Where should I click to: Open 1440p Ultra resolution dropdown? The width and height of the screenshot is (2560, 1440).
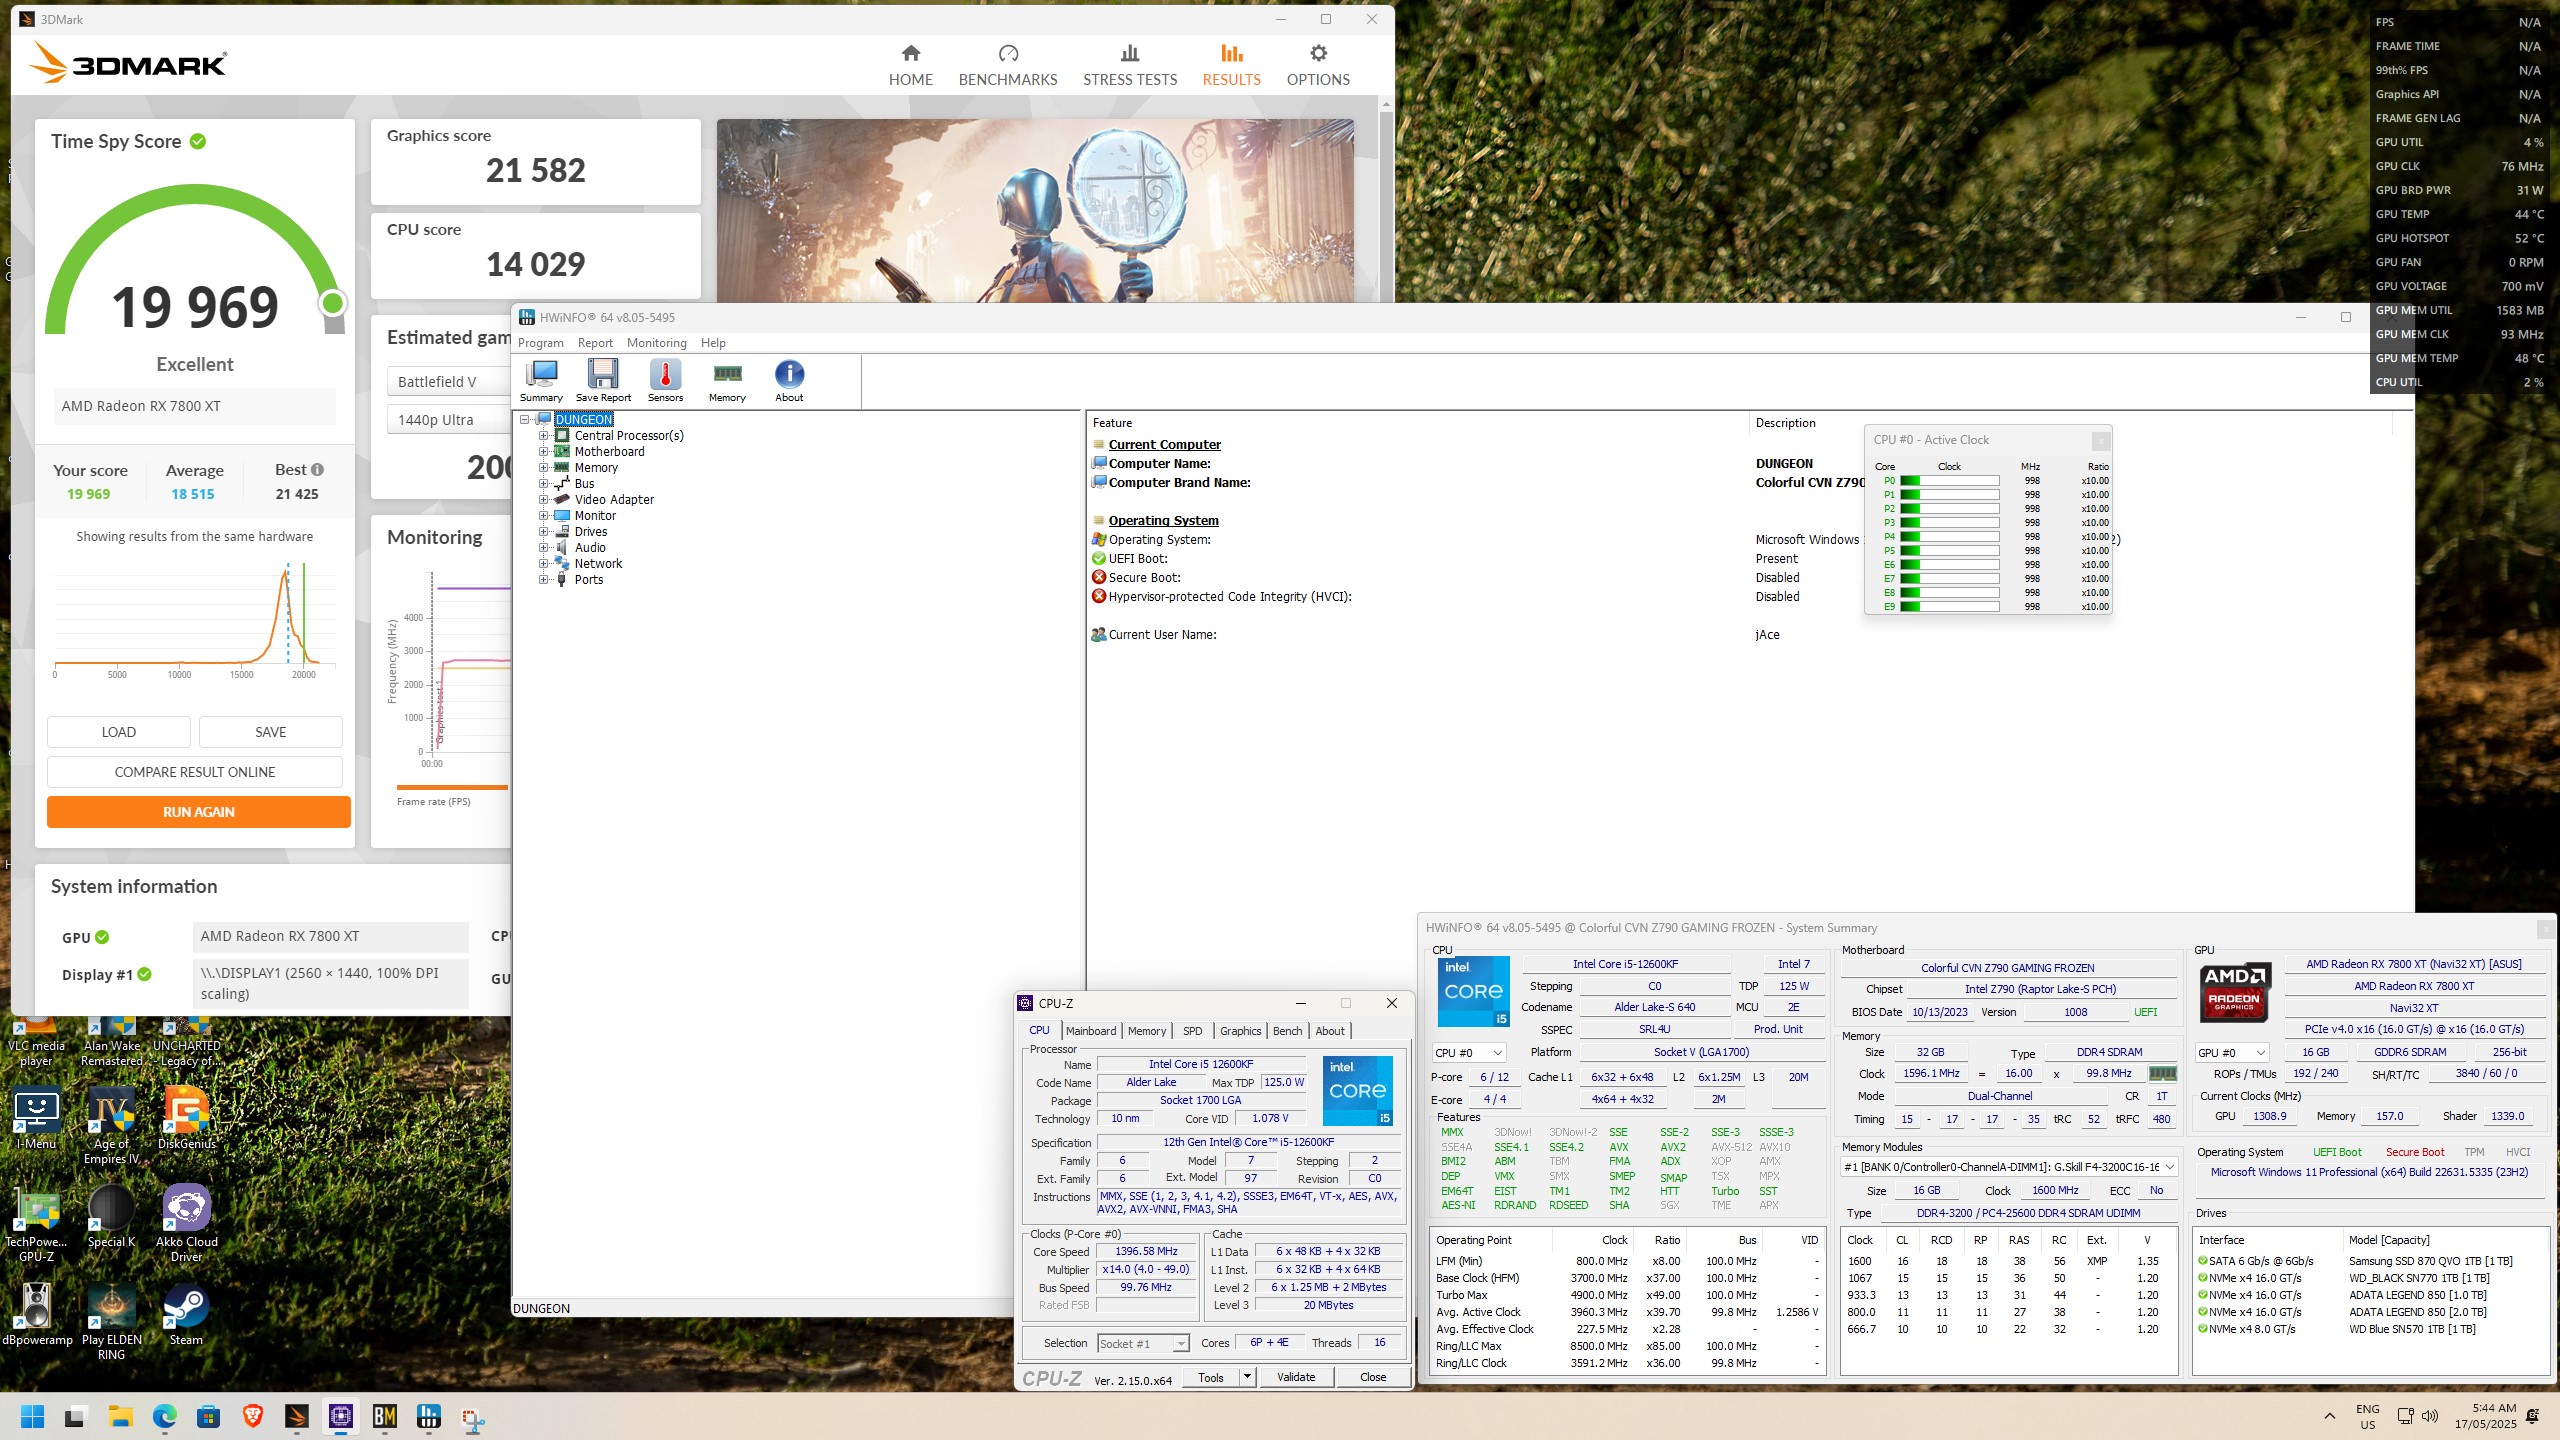[449, 419]
